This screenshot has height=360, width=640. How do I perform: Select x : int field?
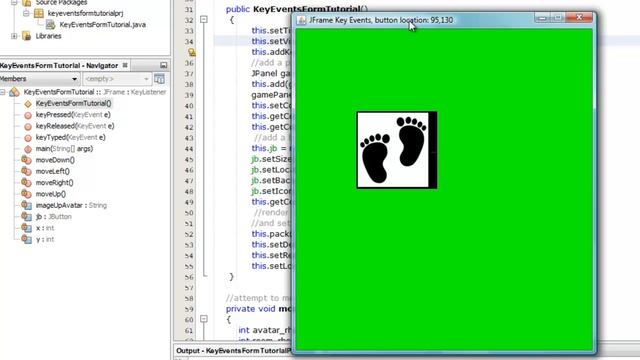[45, 228]
